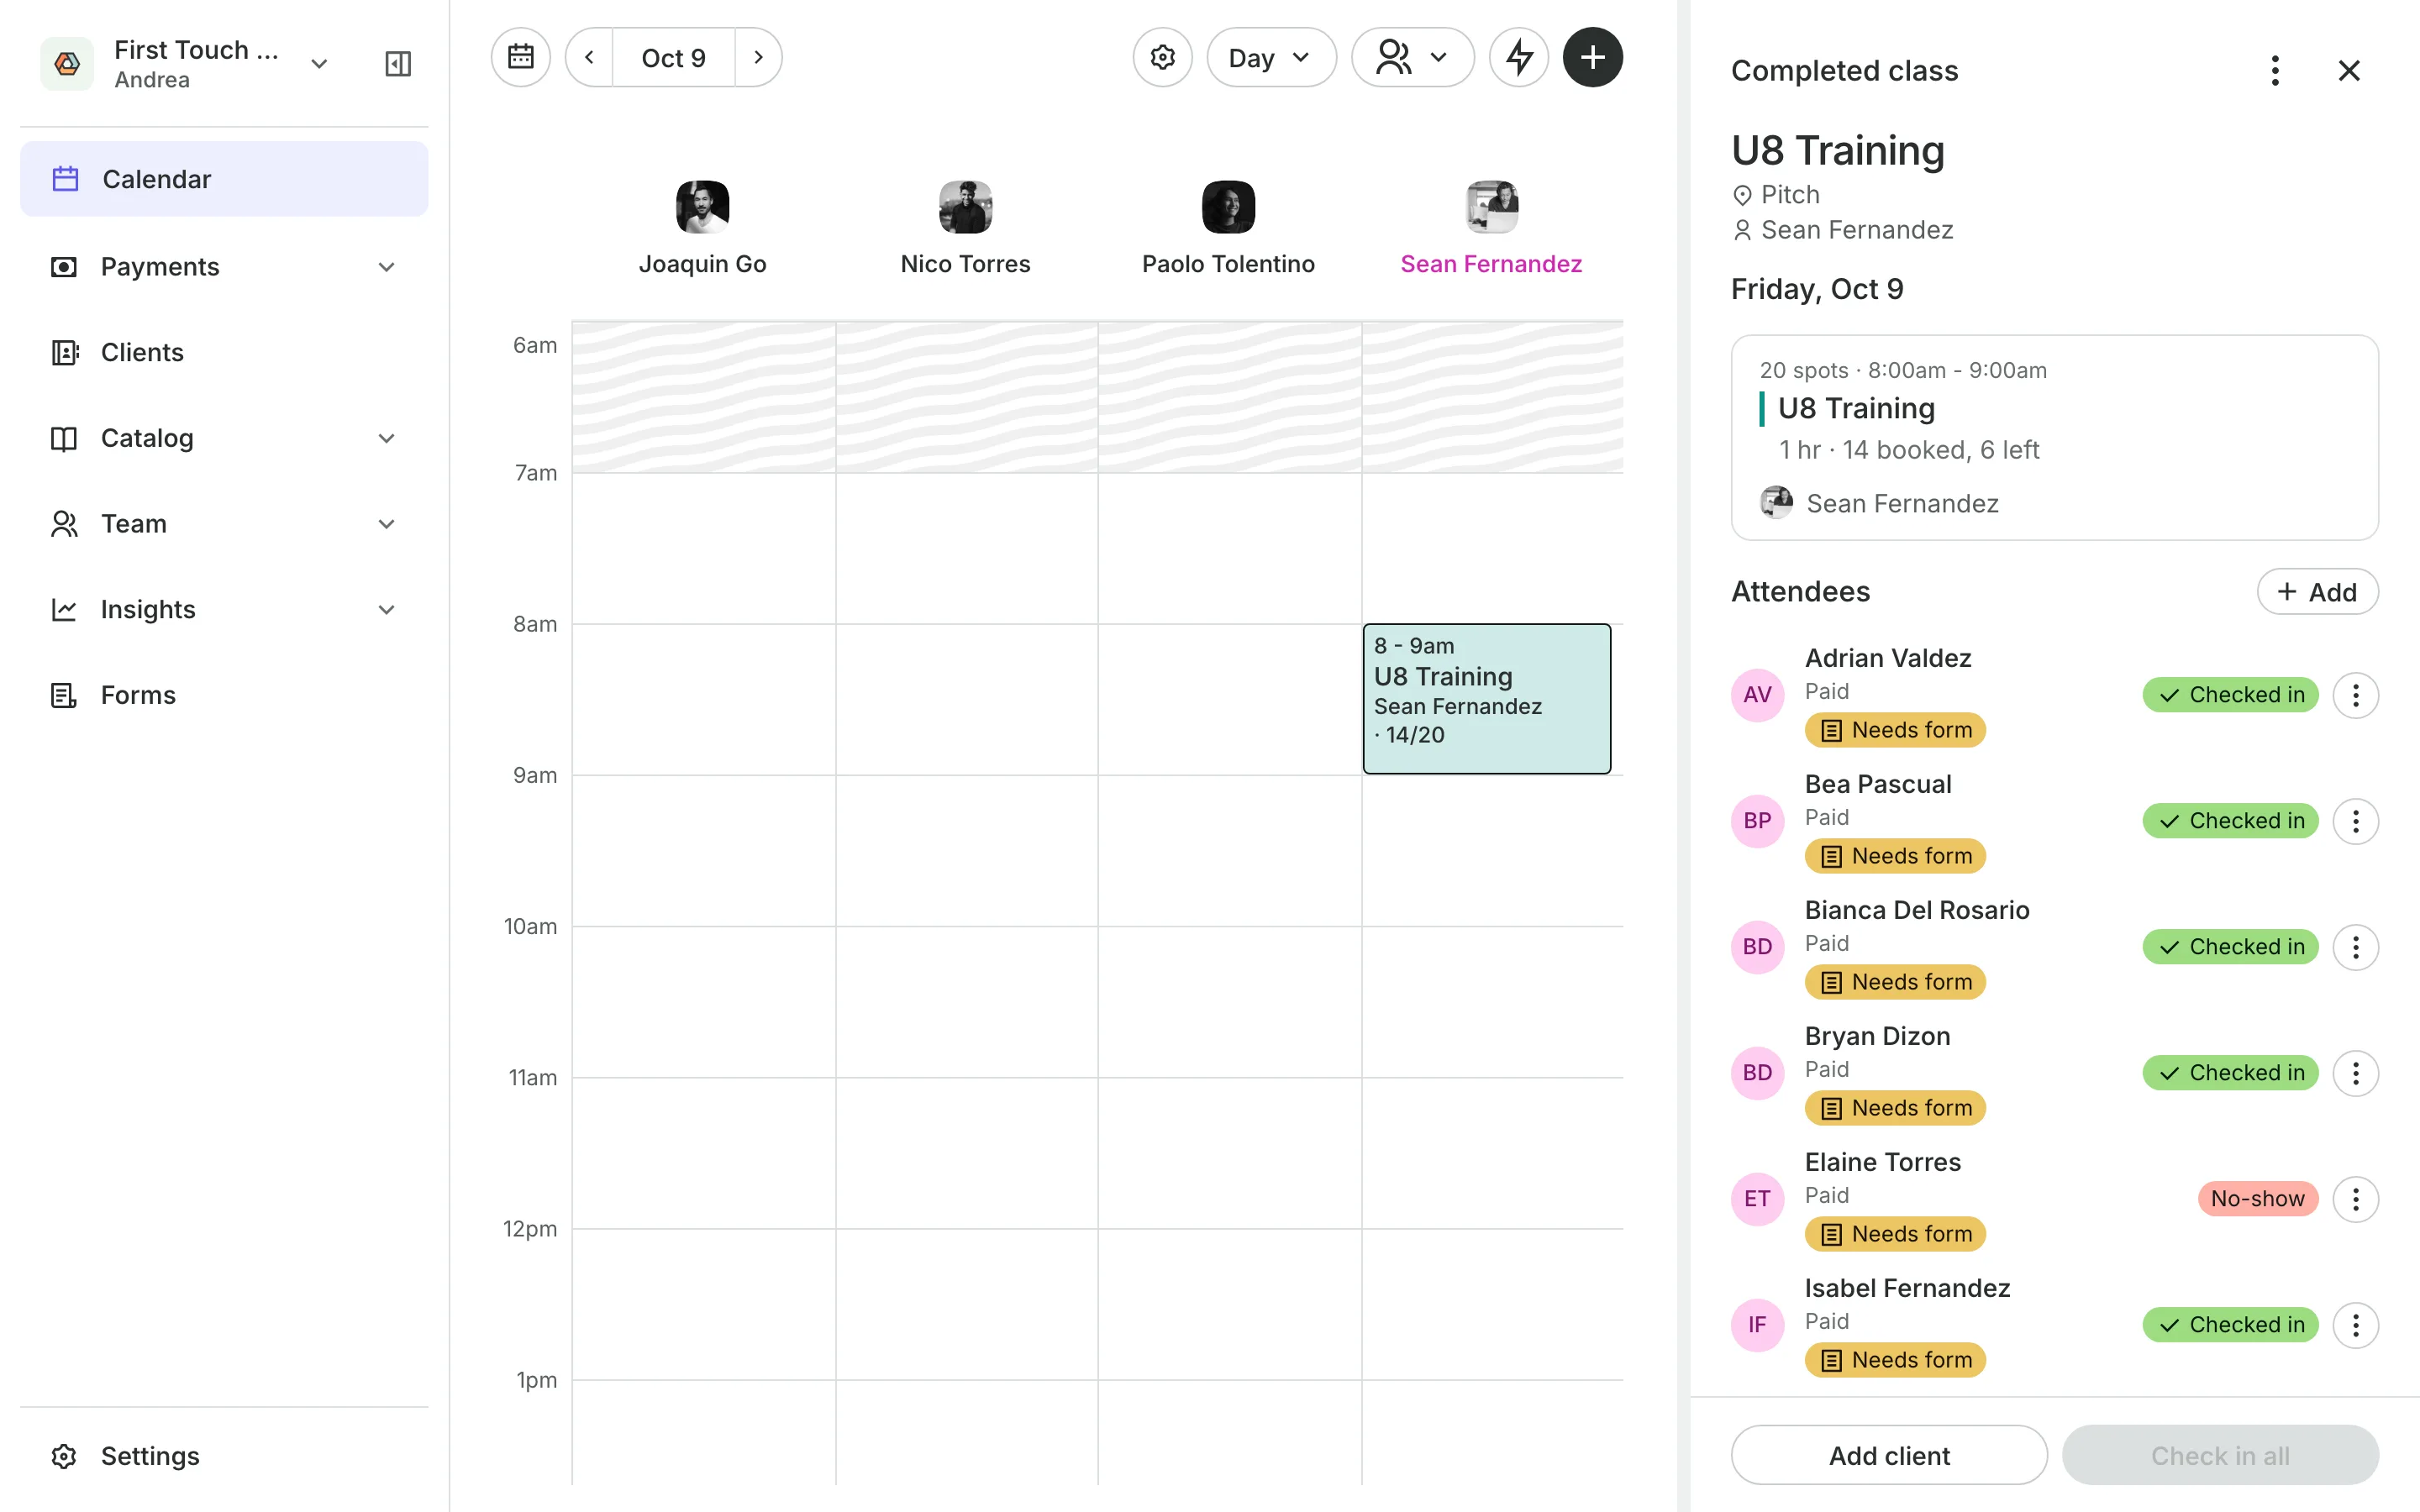The image size is (2420, 1512).
Task: Open the U8 Training calendar event
Action: (1486, 699)
